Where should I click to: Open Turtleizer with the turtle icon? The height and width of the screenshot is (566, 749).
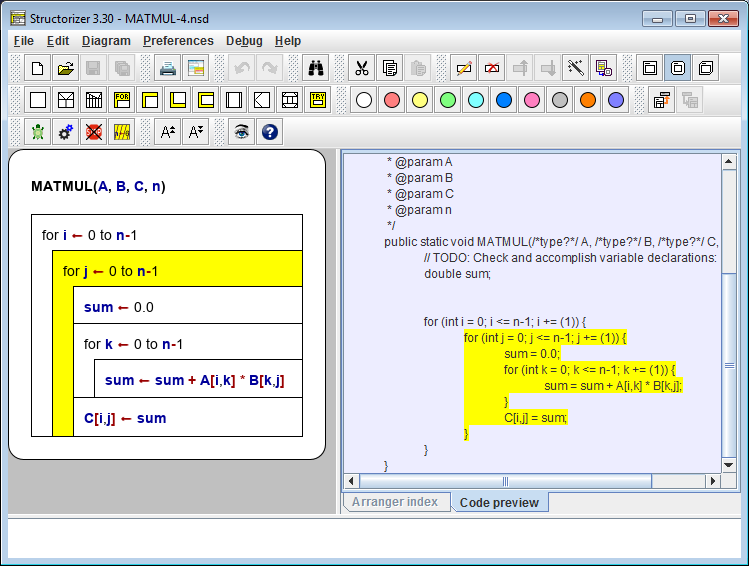point(38,132)
